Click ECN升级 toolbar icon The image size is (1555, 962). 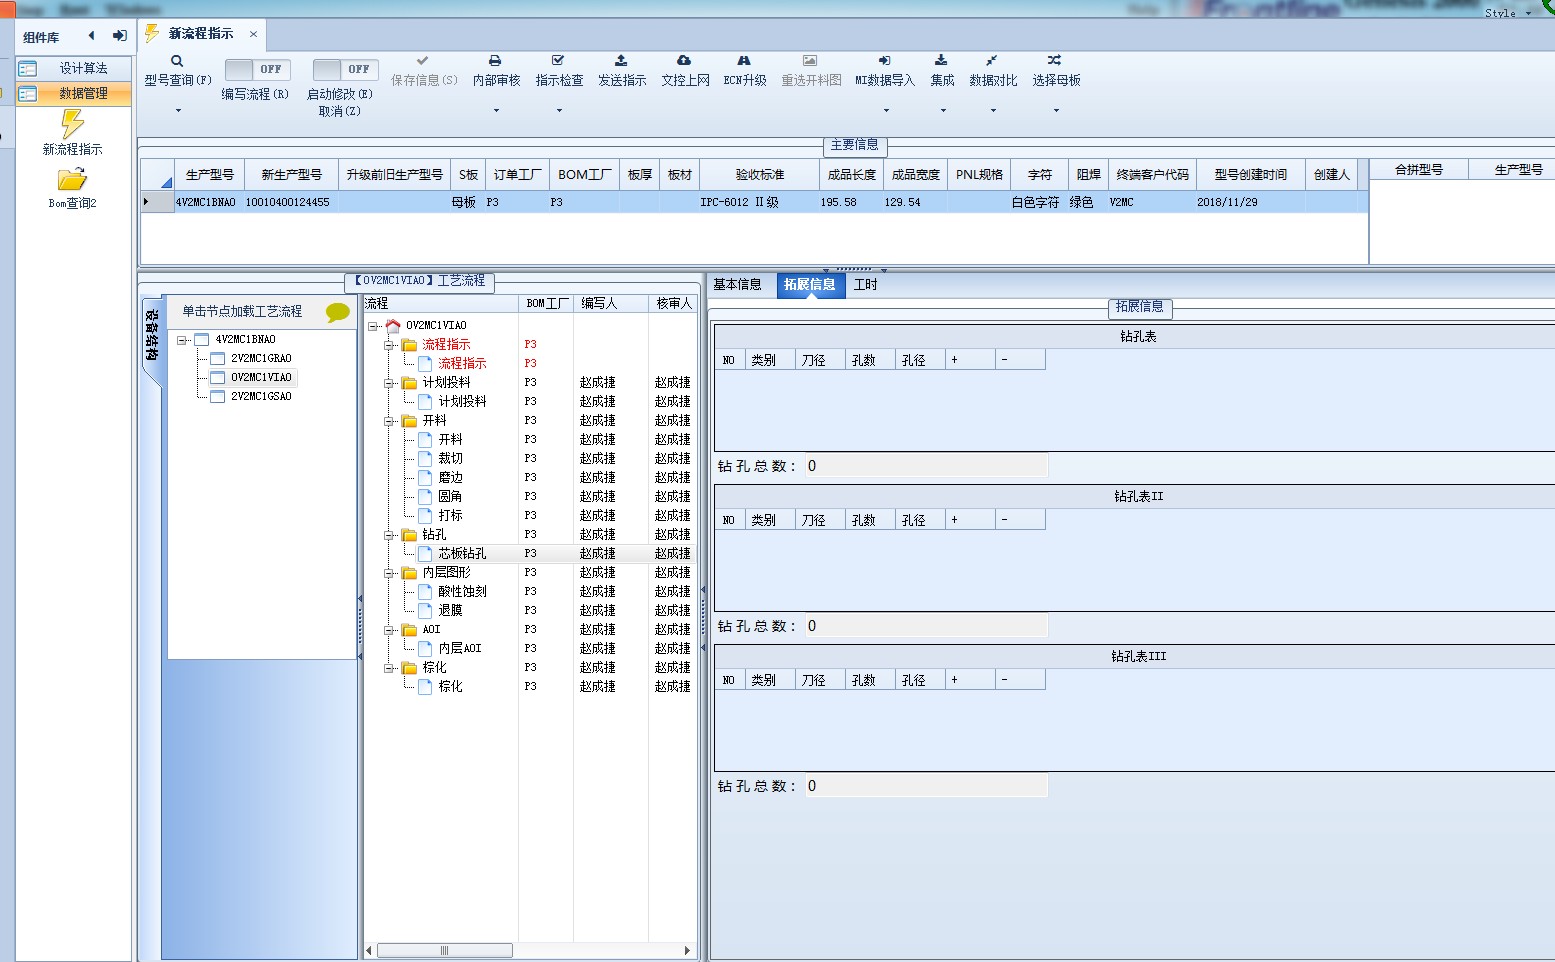[x=744, y=61]
